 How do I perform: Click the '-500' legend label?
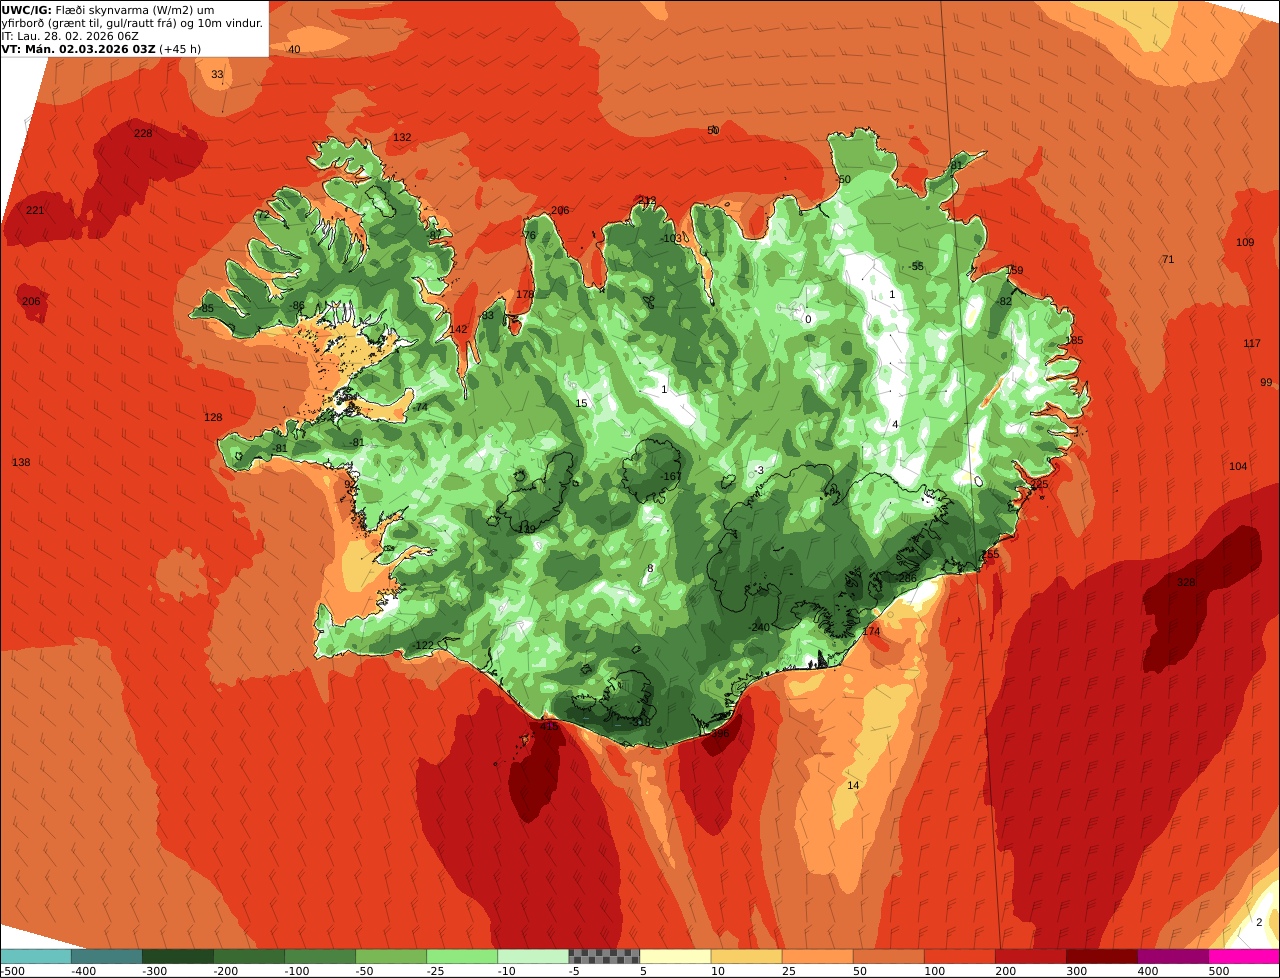pyautogui.click(x=11, y=971)
